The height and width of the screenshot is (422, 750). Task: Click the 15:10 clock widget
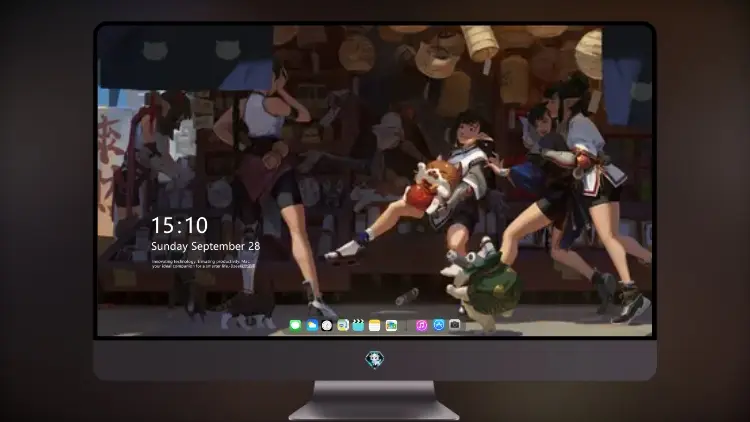click(x=179, y=225)
